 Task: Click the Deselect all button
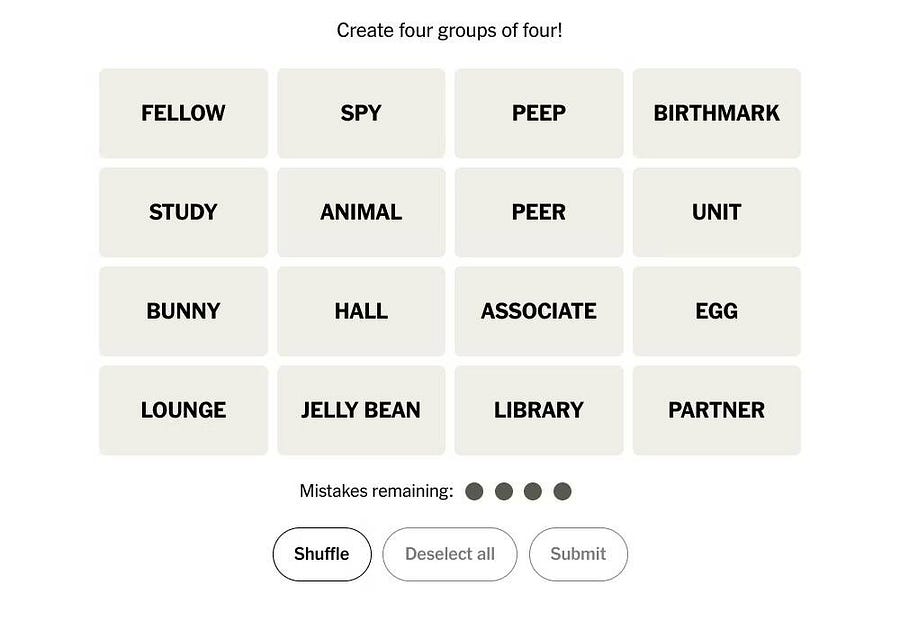pyautogui.click(x=449, y=554)
